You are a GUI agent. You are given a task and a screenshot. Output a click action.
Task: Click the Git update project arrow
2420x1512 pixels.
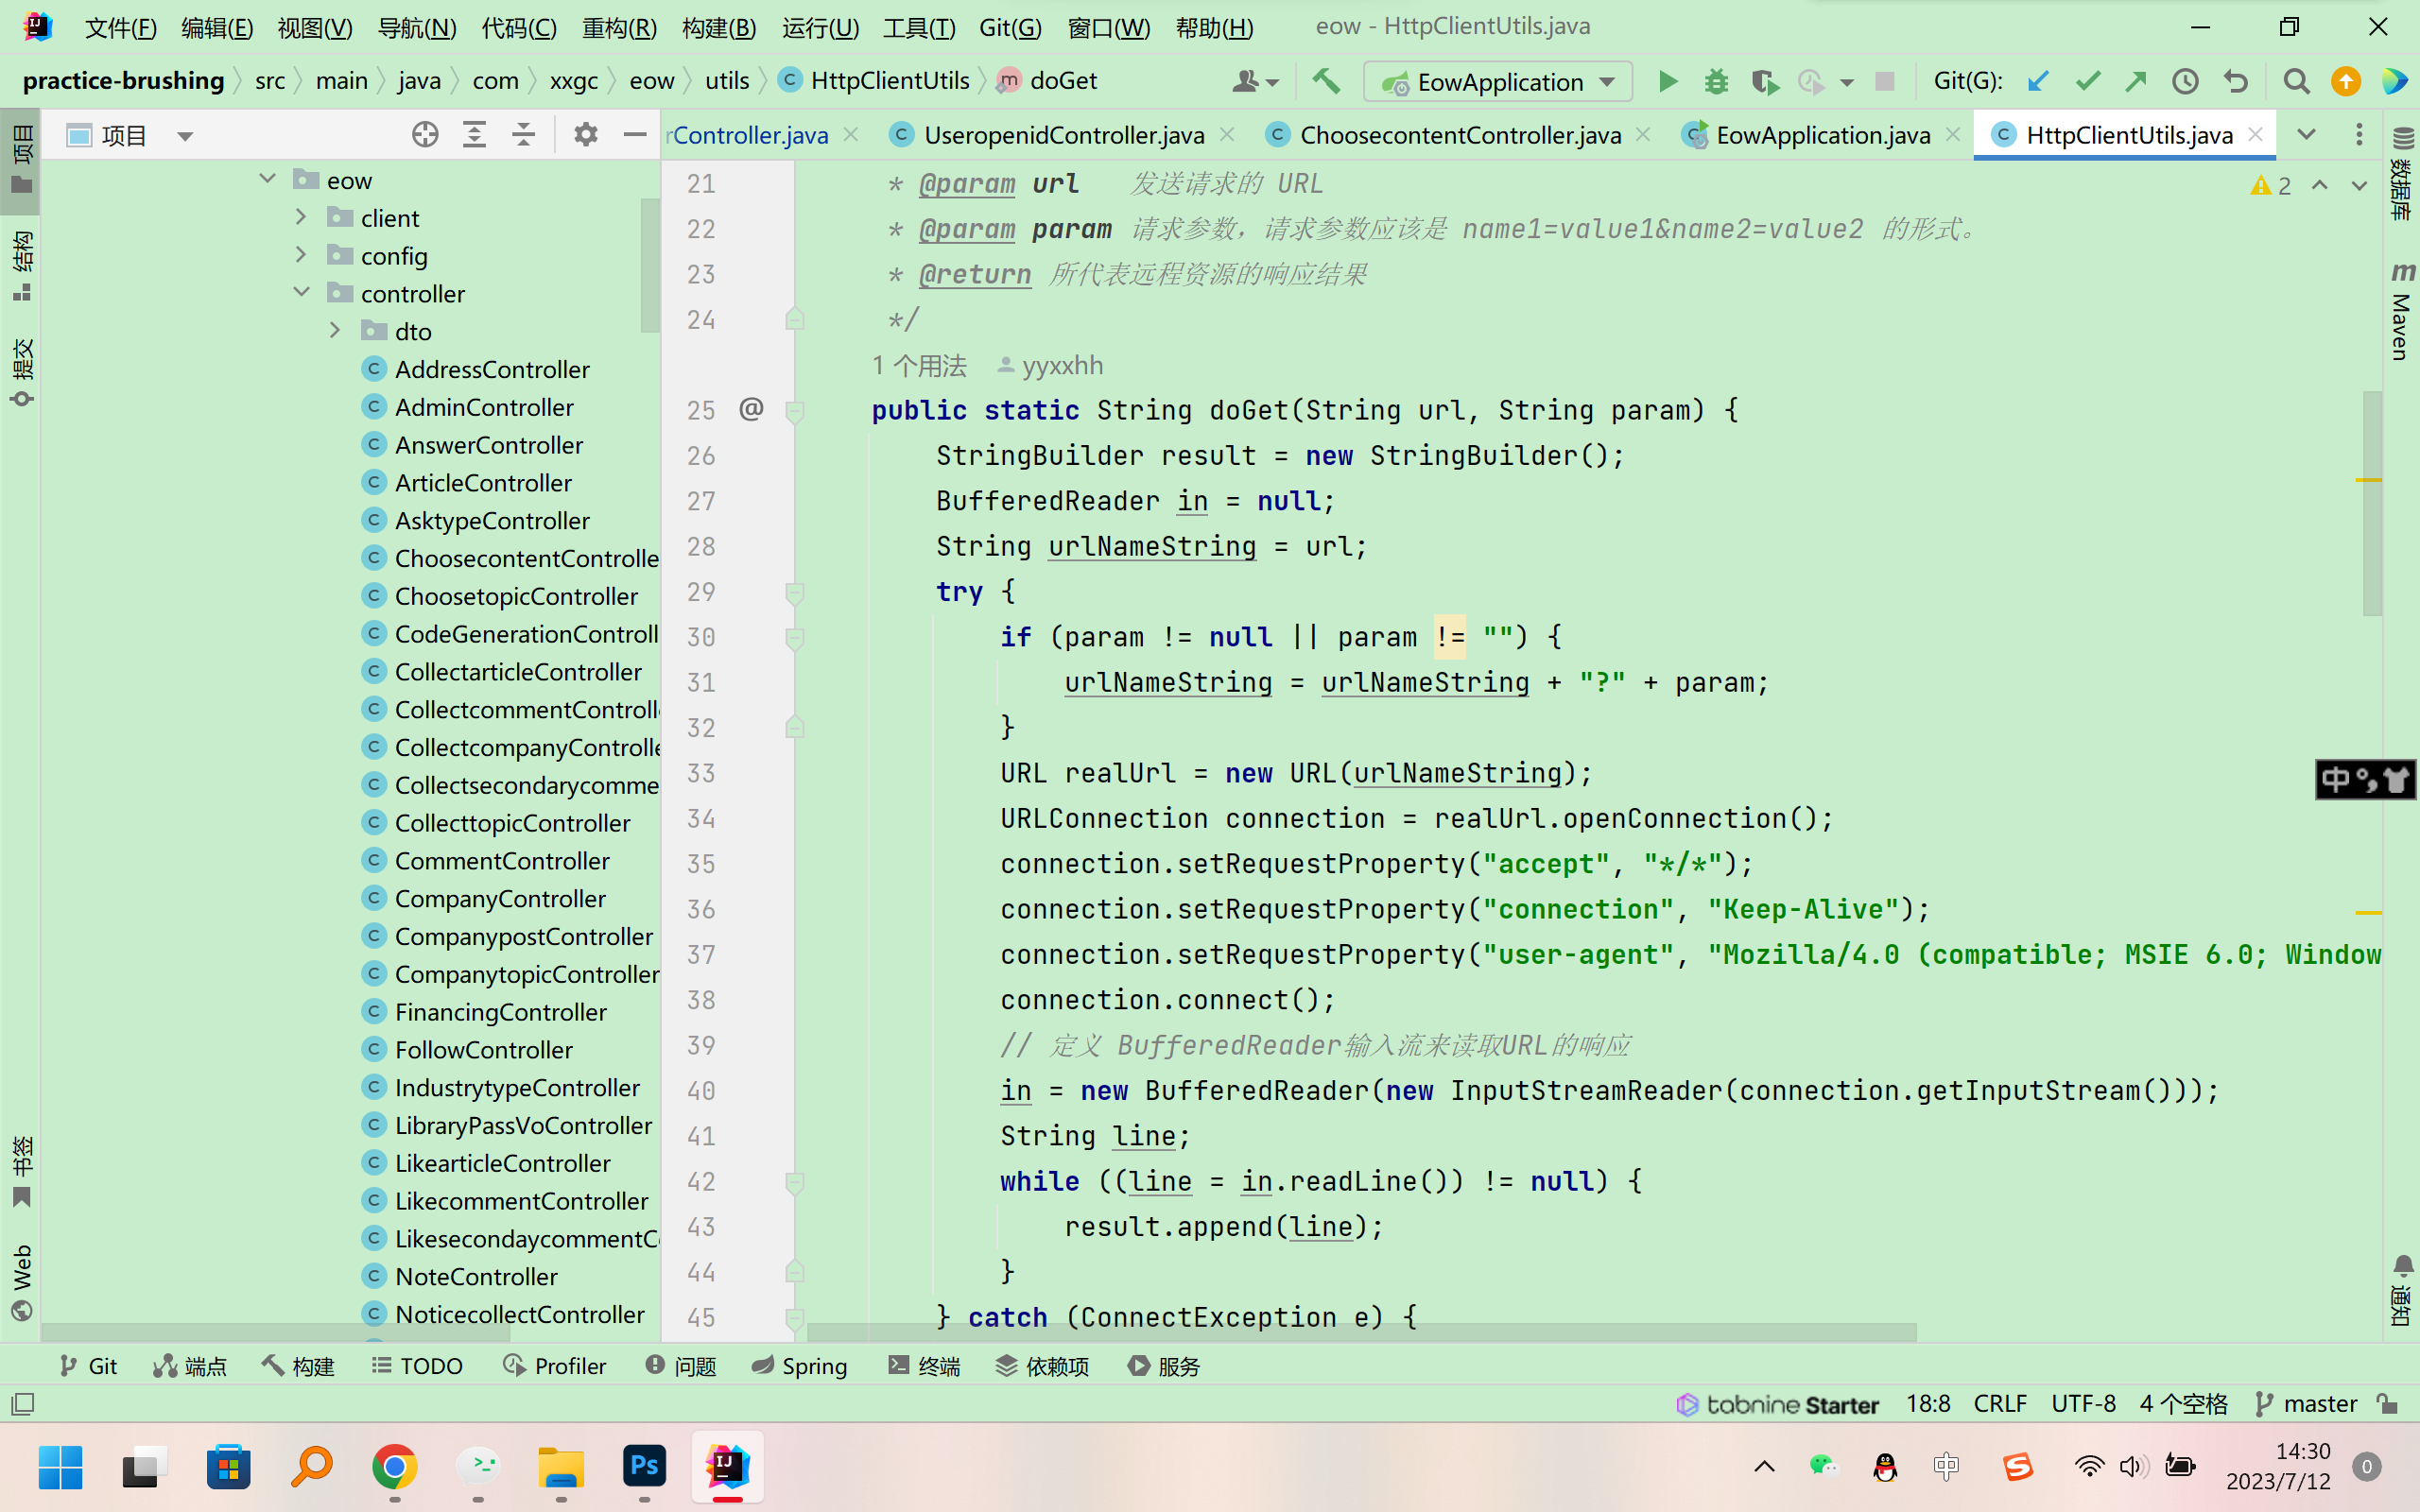tap(2038, 81)
